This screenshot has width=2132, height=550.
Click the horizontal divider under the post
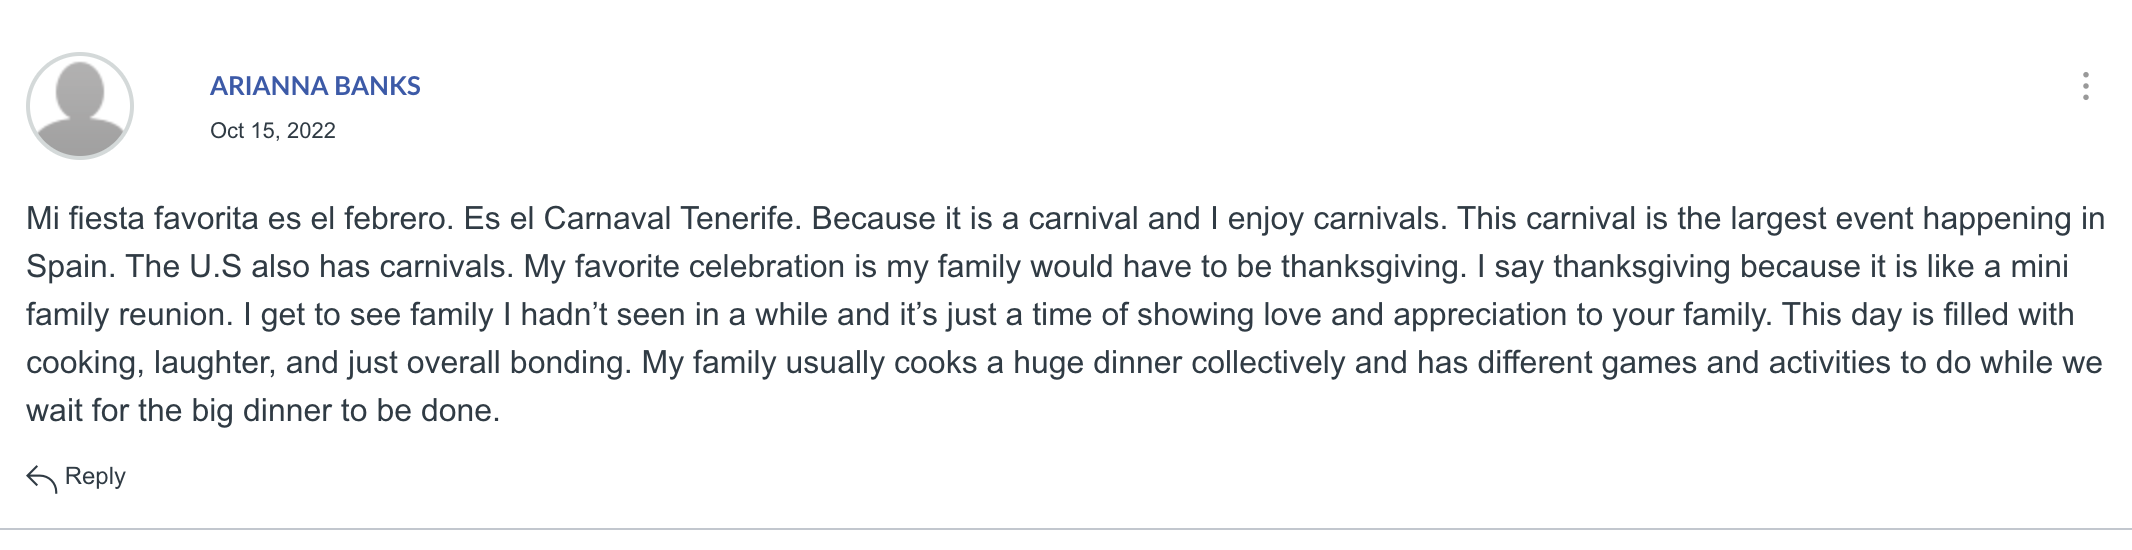pyautogui.click(x=1066, y=529)
